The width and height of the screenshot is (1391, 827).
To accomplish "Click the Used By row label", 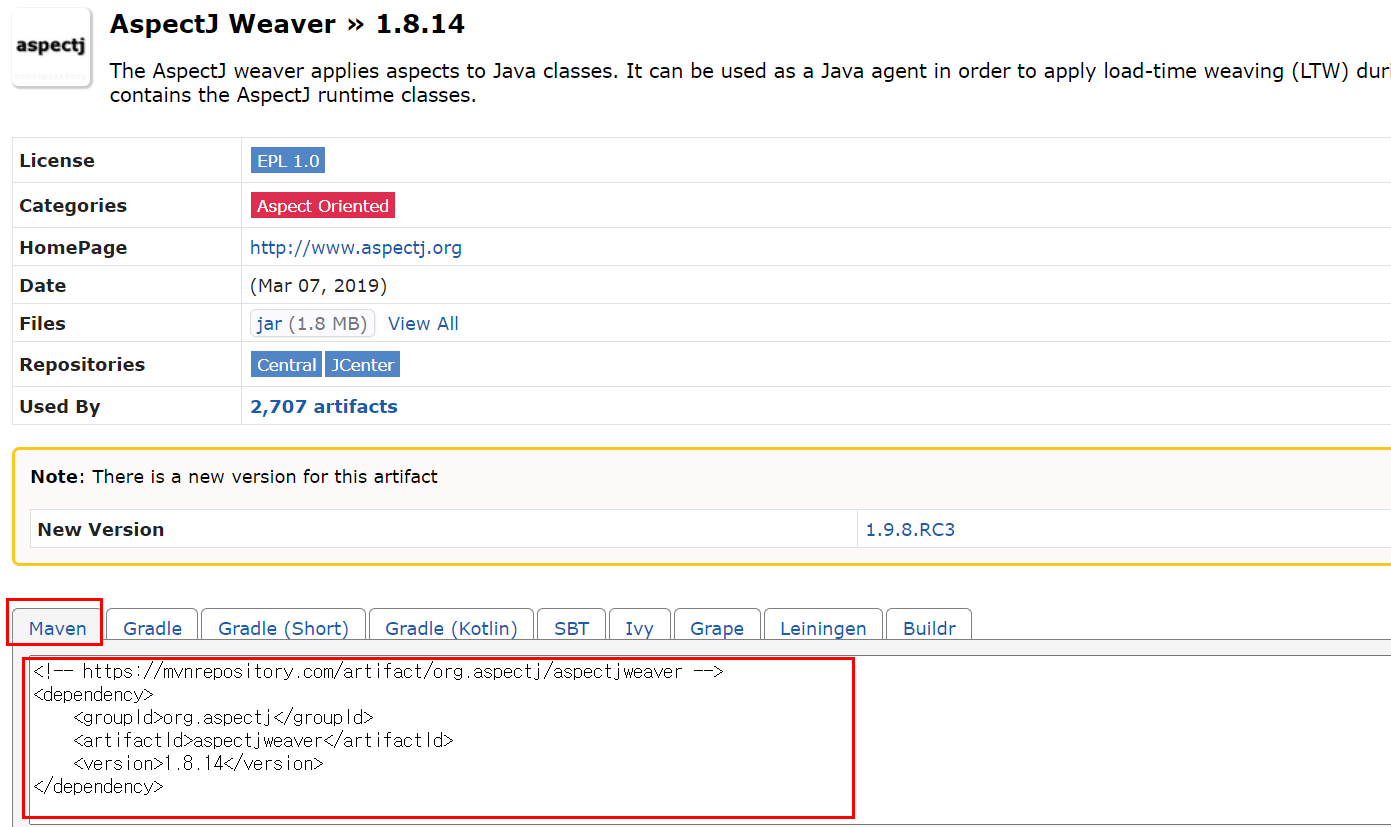I will point(60,407).
